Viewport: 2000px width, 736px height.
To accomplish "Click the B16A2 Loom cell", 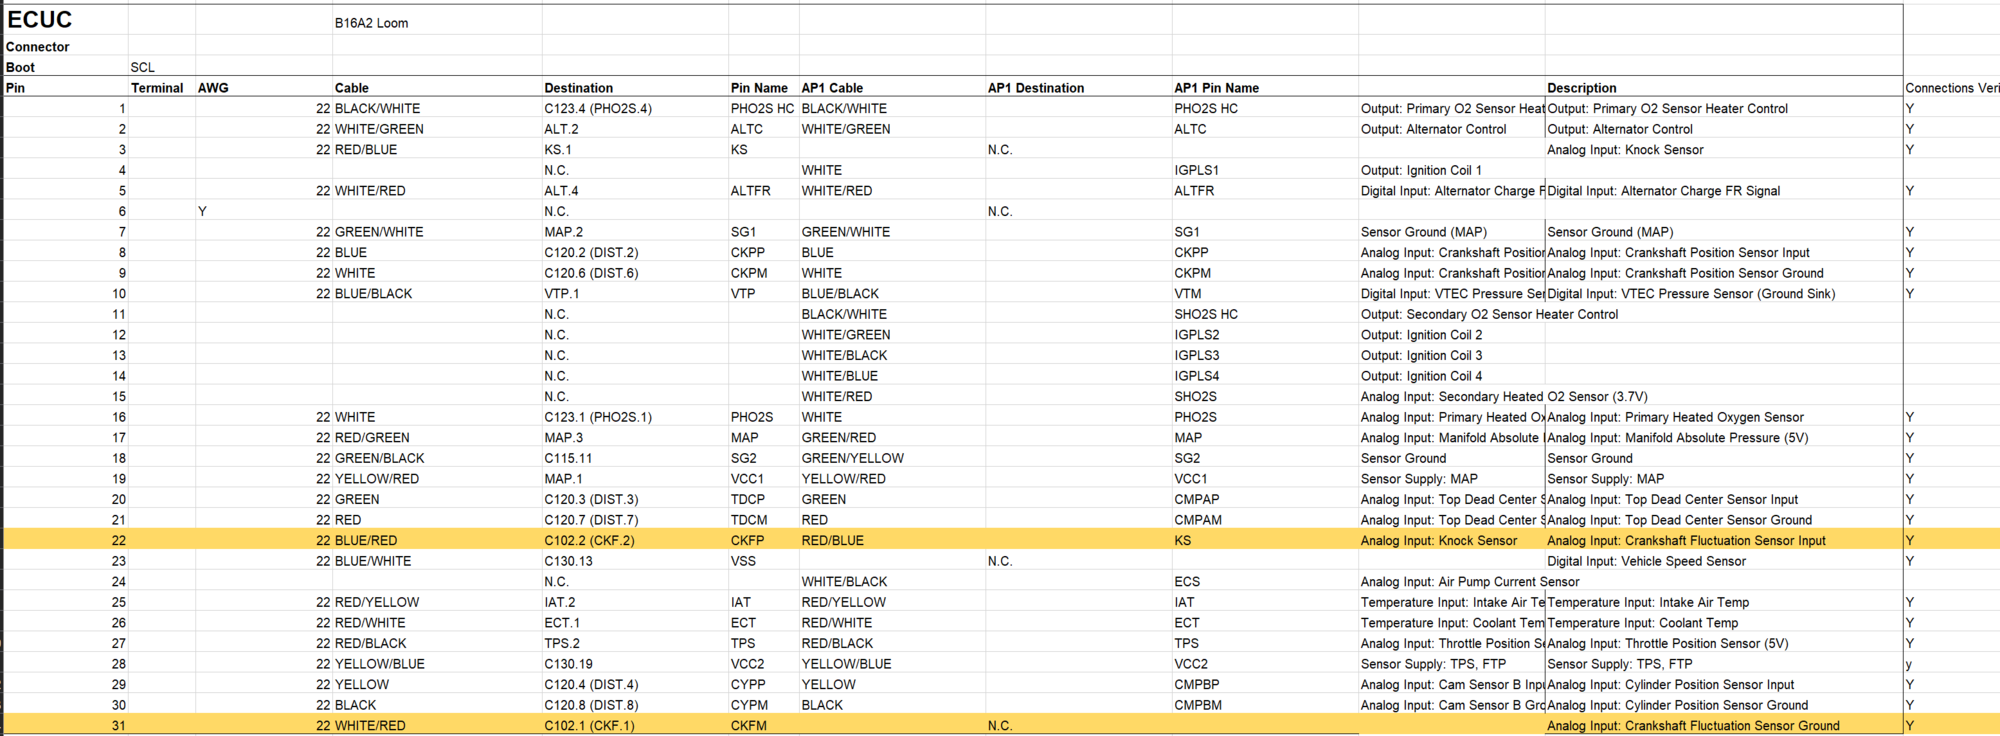I will (371, 23).
